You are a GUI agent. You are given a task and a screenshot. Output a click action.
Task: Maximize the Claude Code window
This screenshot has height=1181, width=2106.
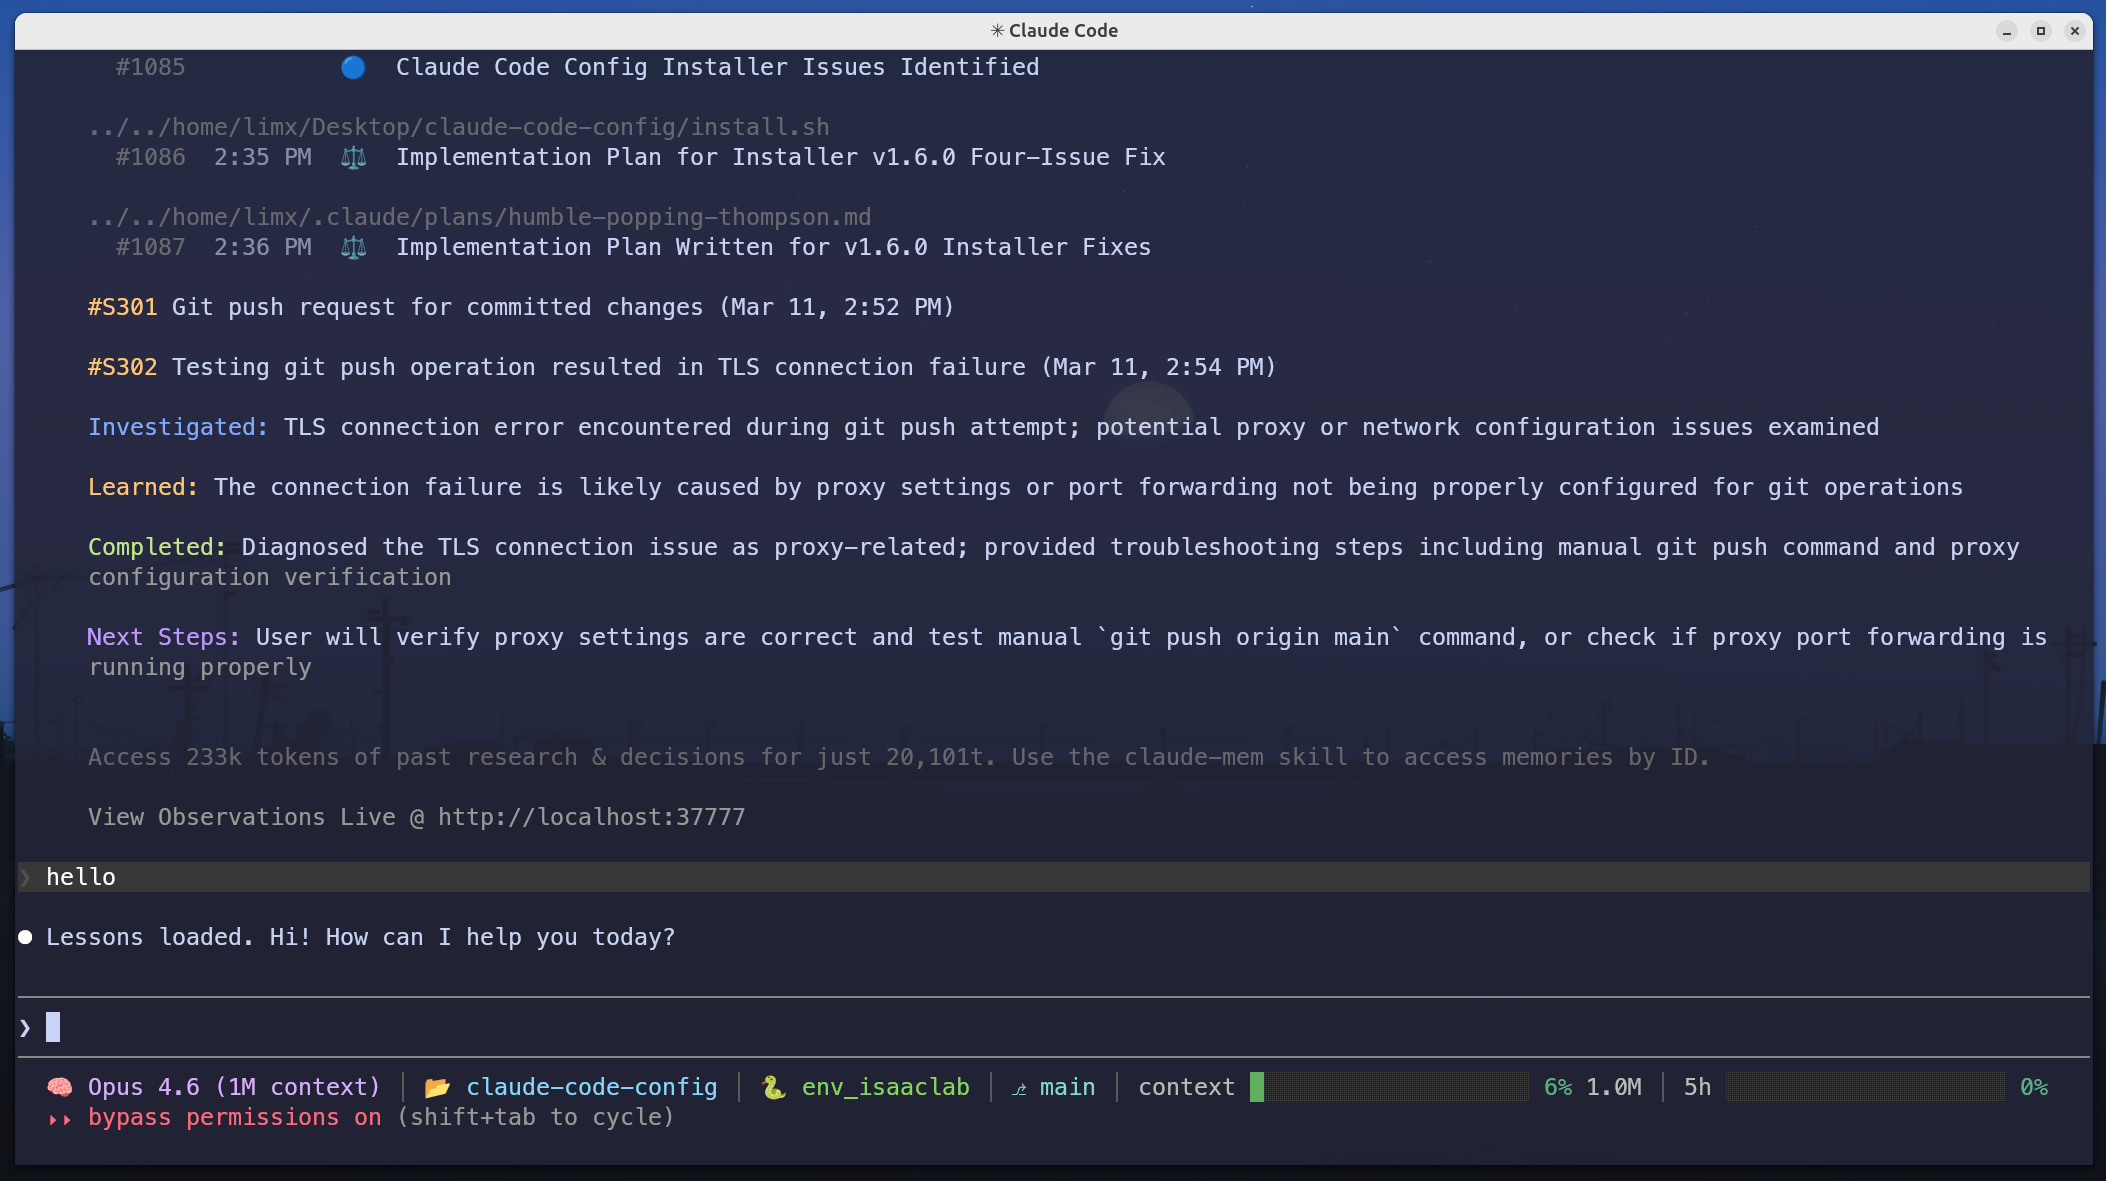tap(2041, 31)
